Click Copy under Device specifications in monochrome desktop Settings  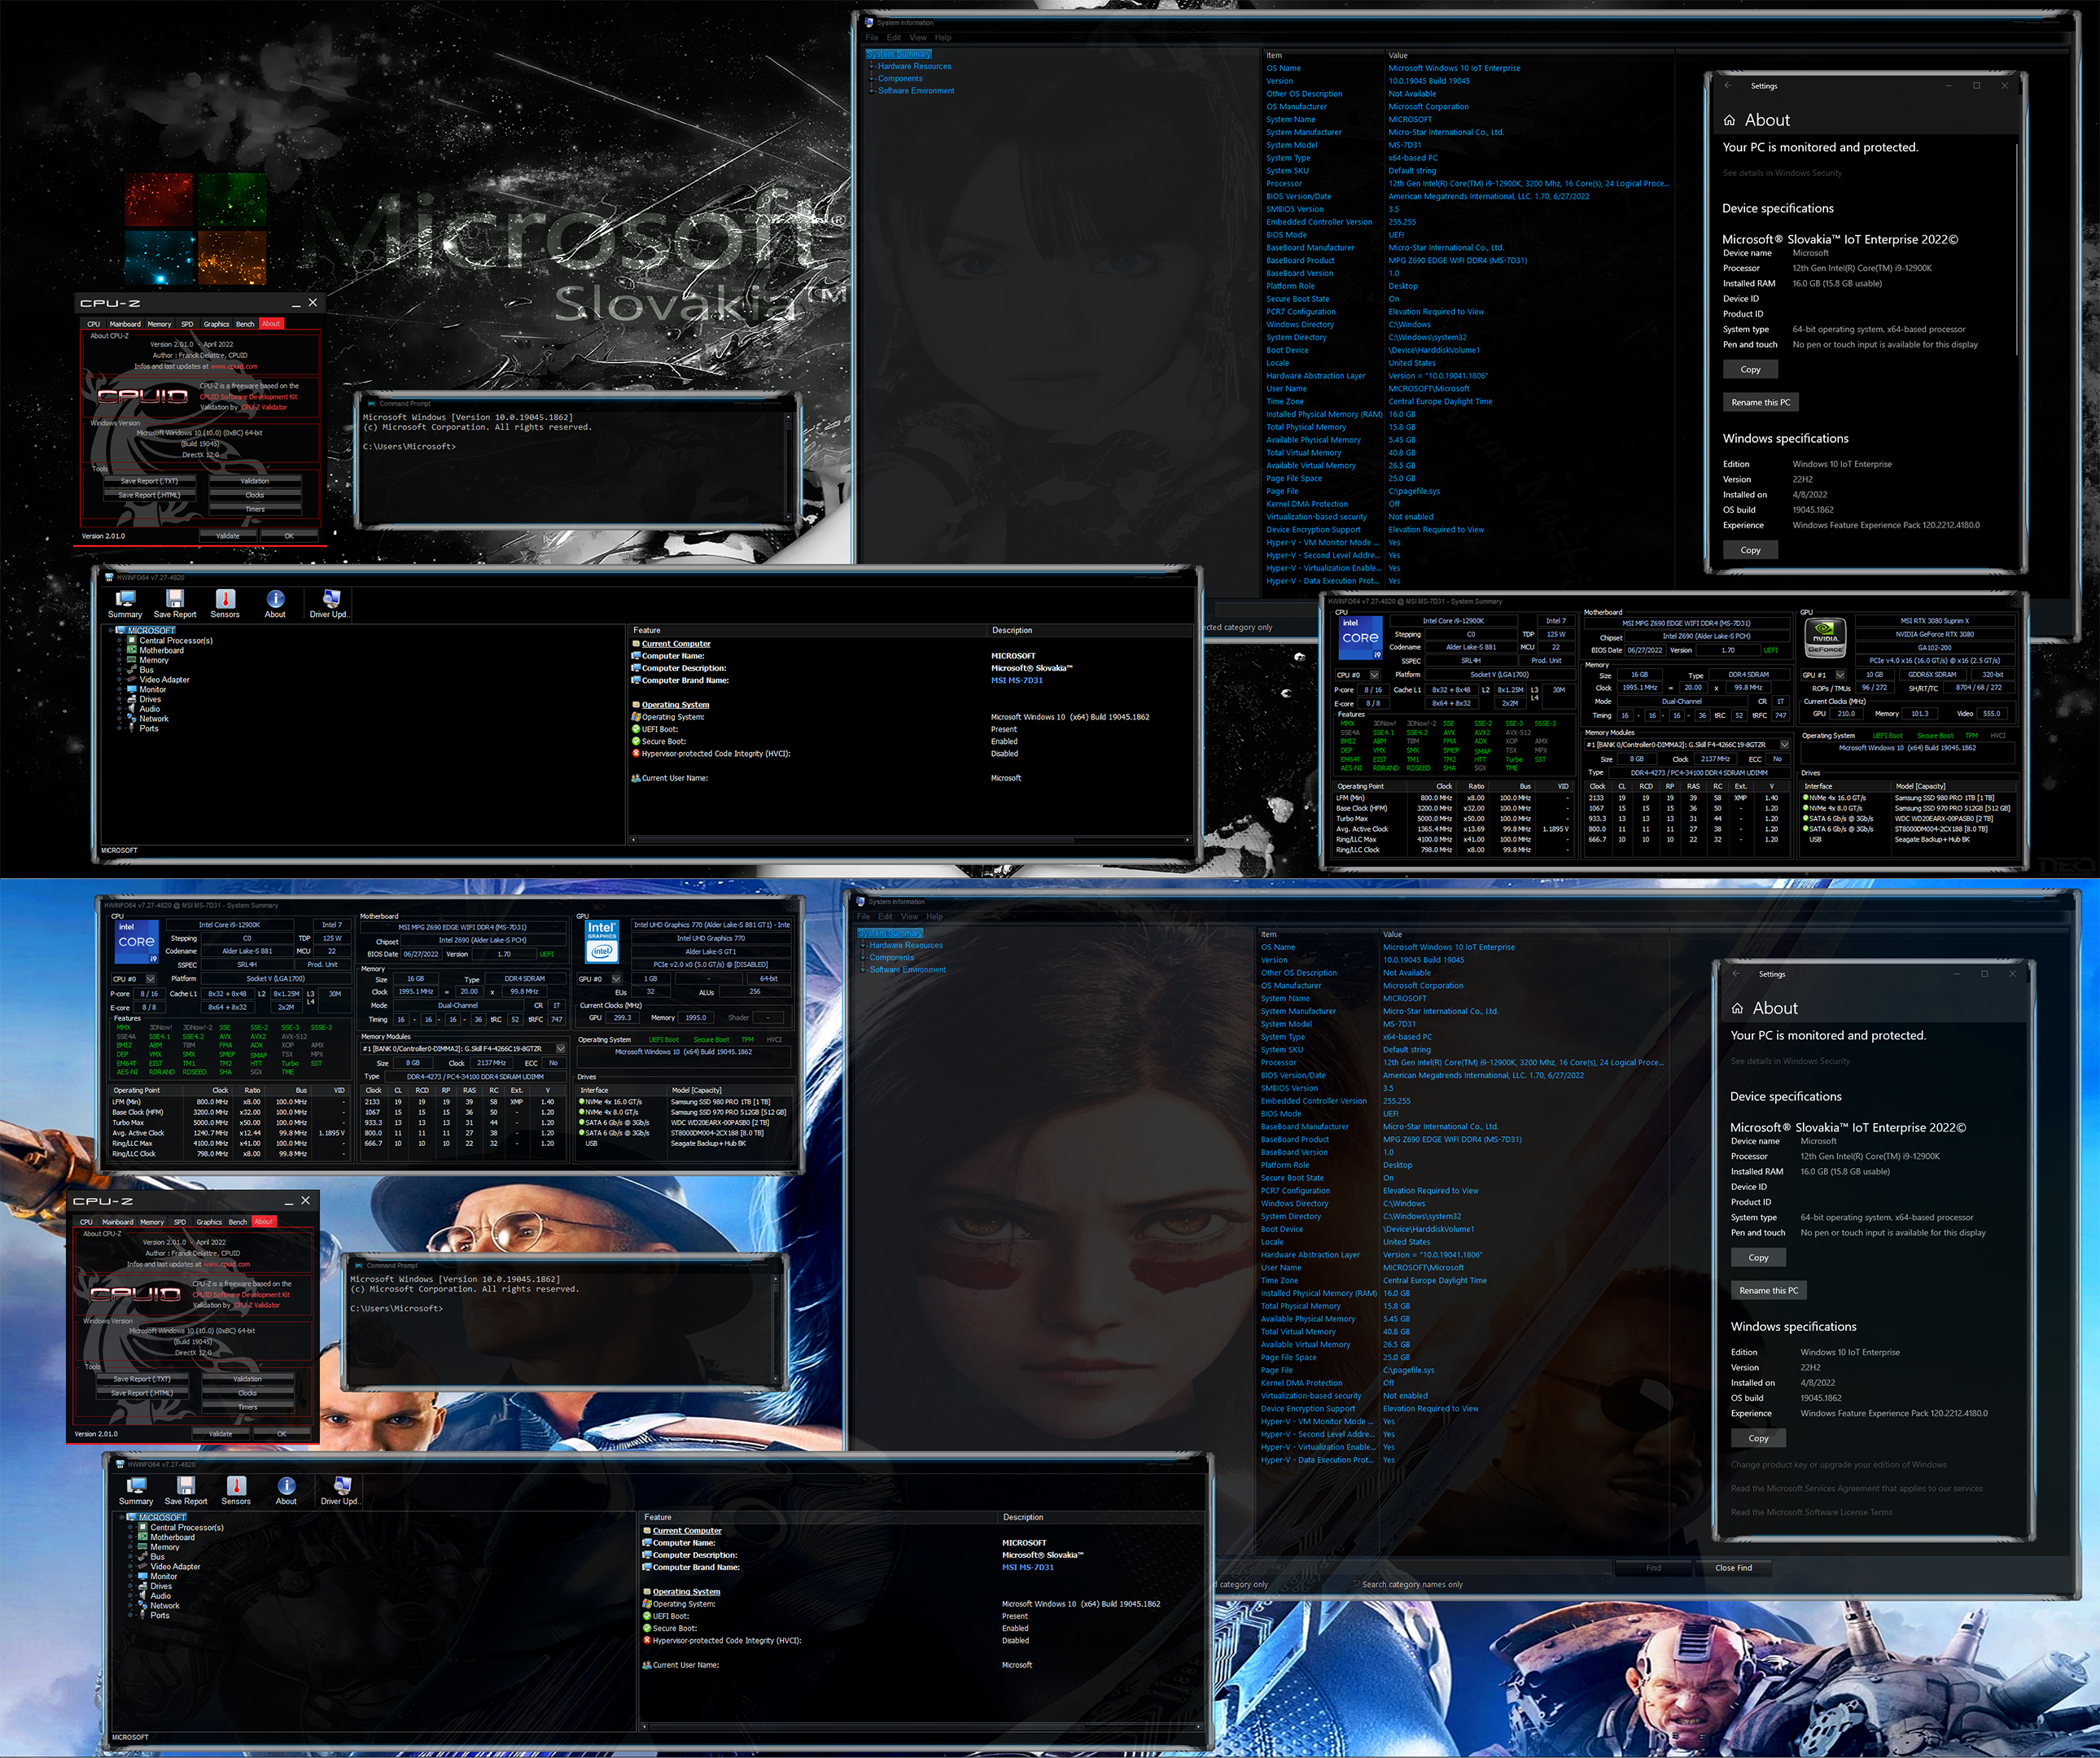[x=1751, y=370]
